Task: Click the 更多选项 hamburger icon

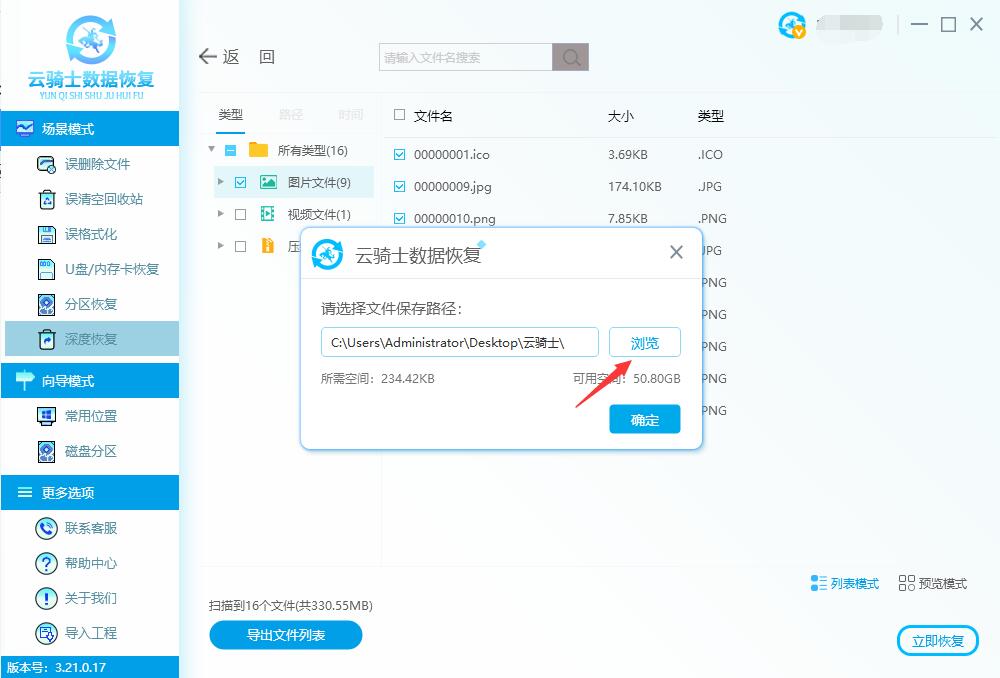Action: click(24, 492)
